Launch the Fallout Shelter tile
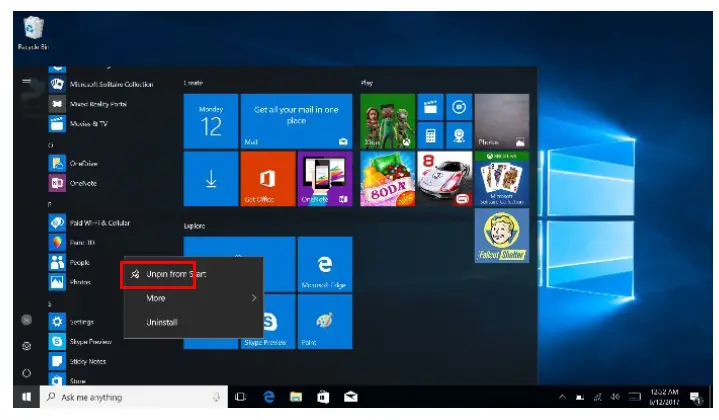The image size is (719, 420). (x=502, y=236)
